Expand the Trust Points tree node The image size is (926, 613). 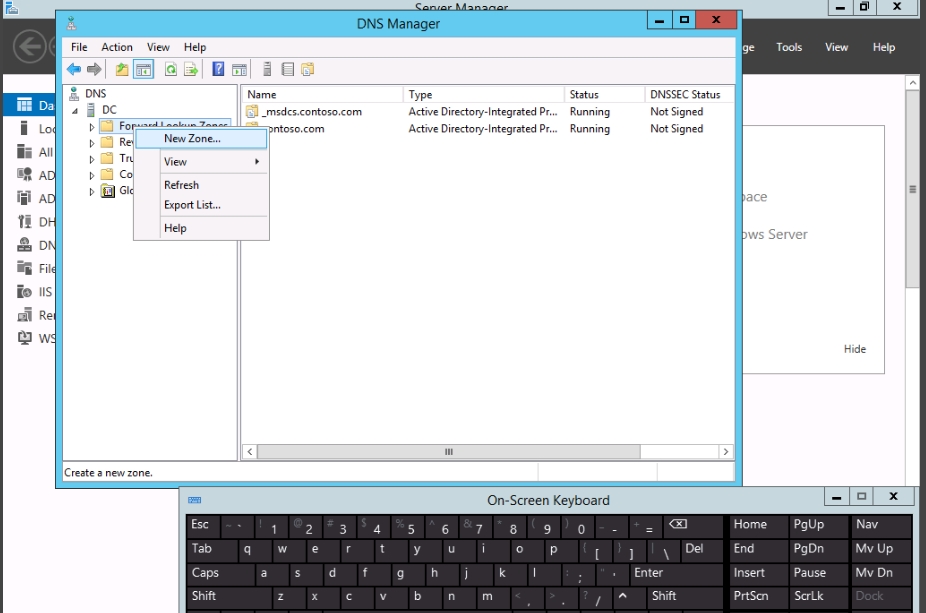coord(92,159)
